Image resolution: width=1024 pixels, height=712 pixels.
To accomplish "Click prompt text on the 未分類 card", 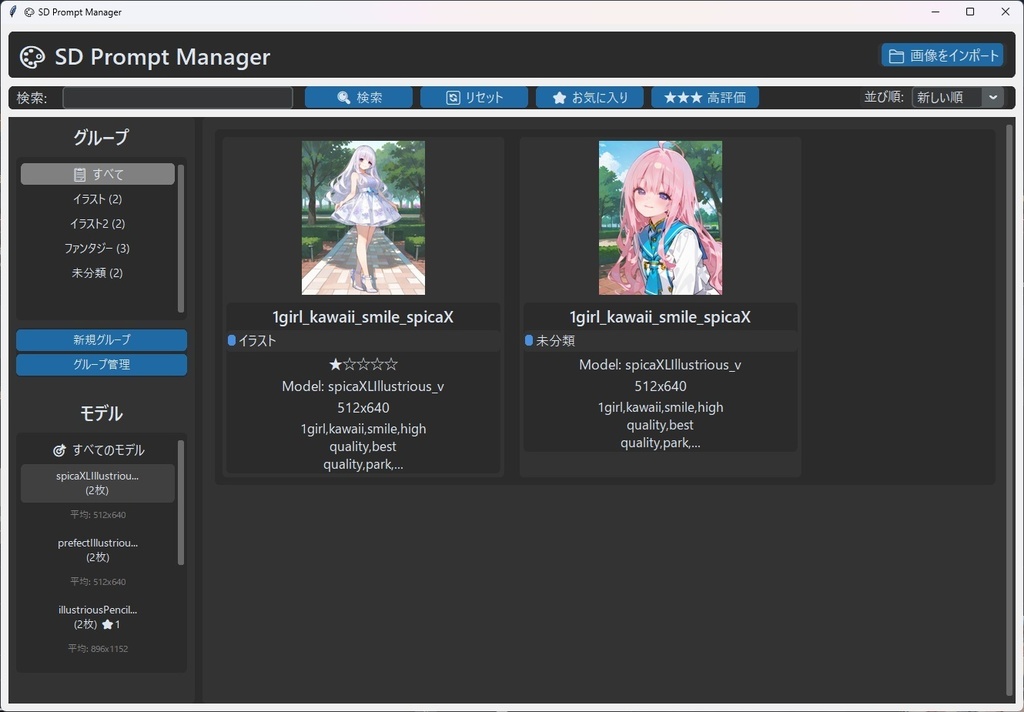I will tap(660, 425).
